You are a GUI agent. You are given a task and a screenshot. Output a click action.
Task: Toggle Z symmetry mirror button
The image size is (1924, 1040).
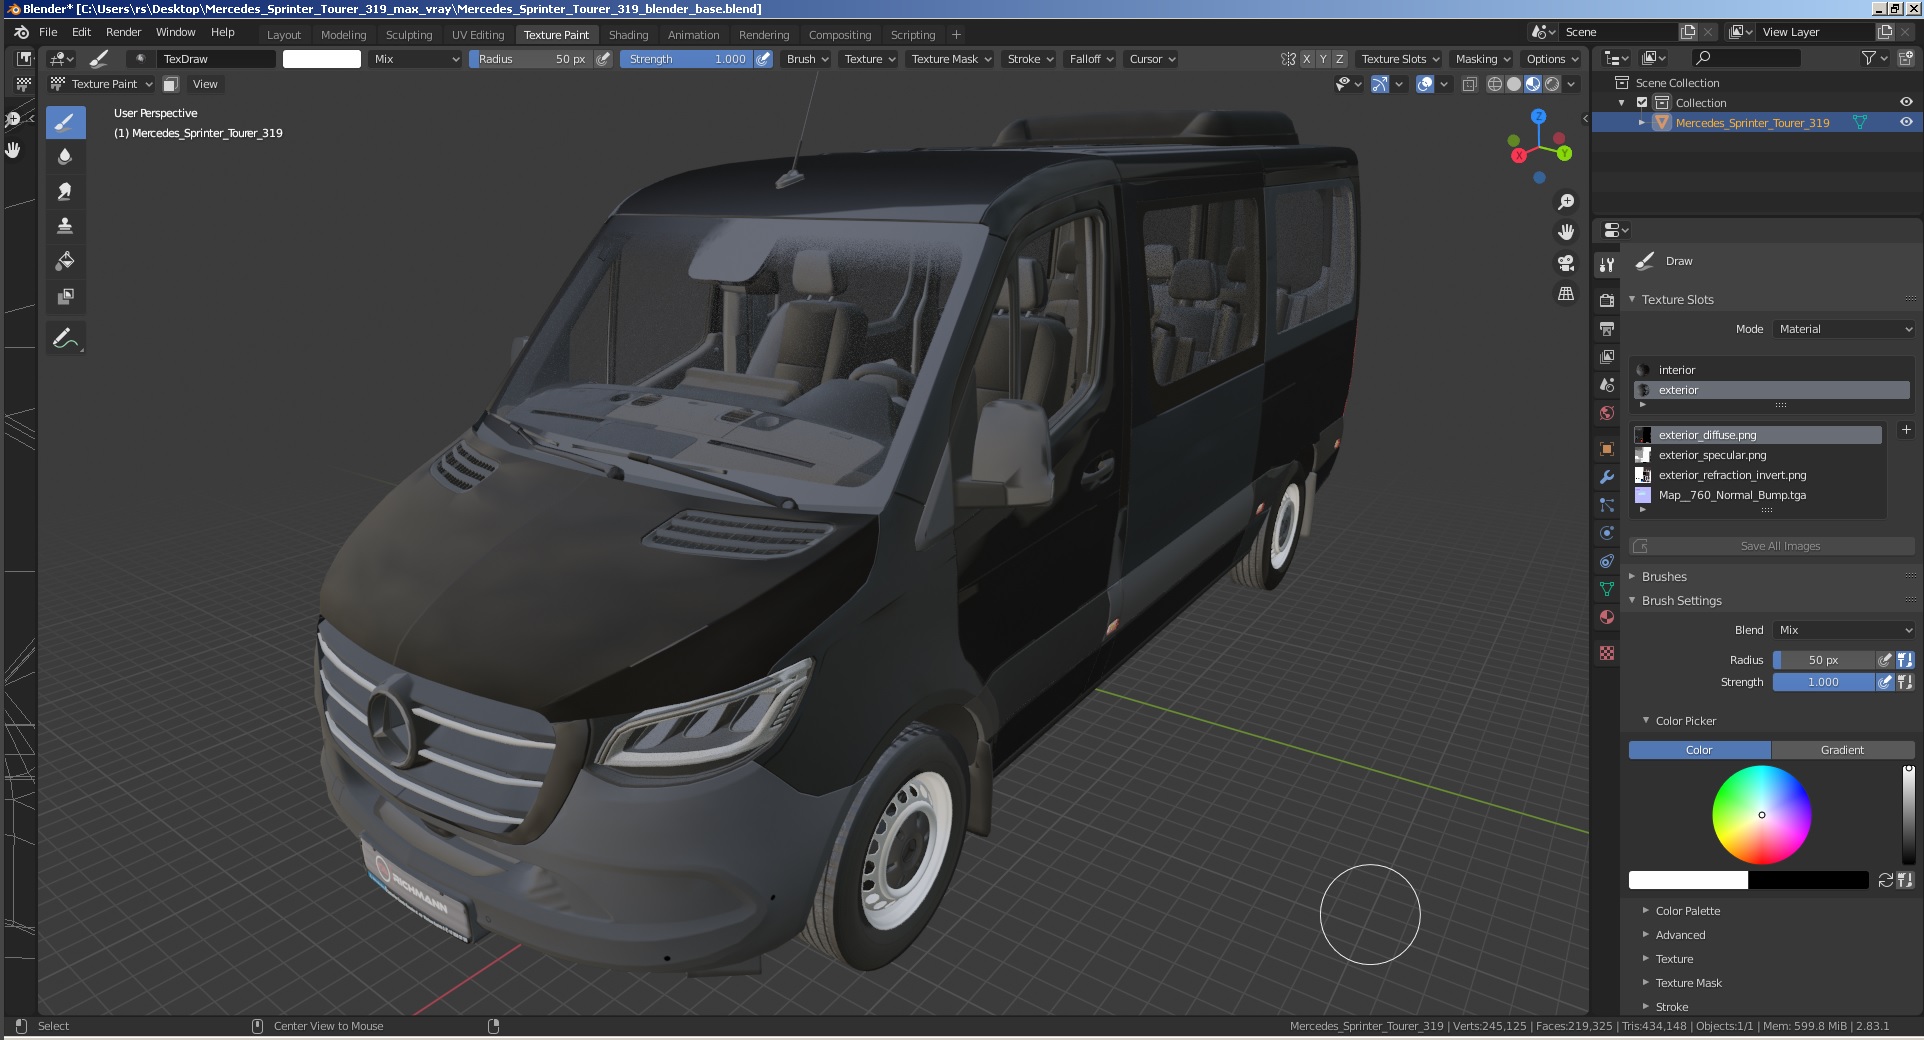(1340, 59)
